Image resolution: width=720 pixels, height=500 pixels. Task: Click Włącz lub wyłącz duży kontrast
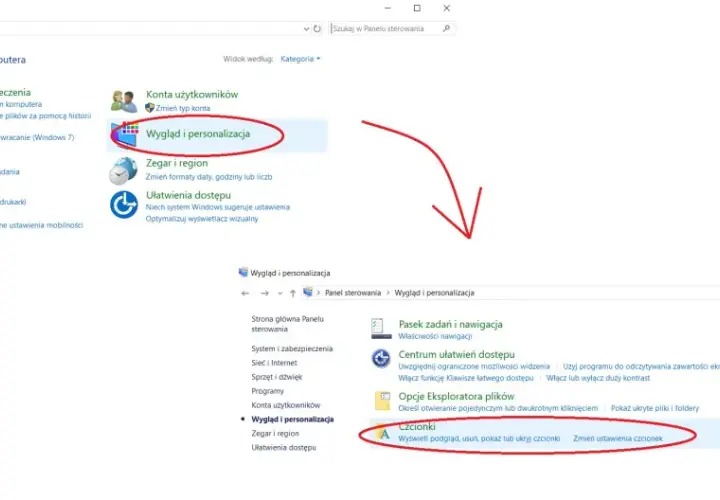(598, 378)
